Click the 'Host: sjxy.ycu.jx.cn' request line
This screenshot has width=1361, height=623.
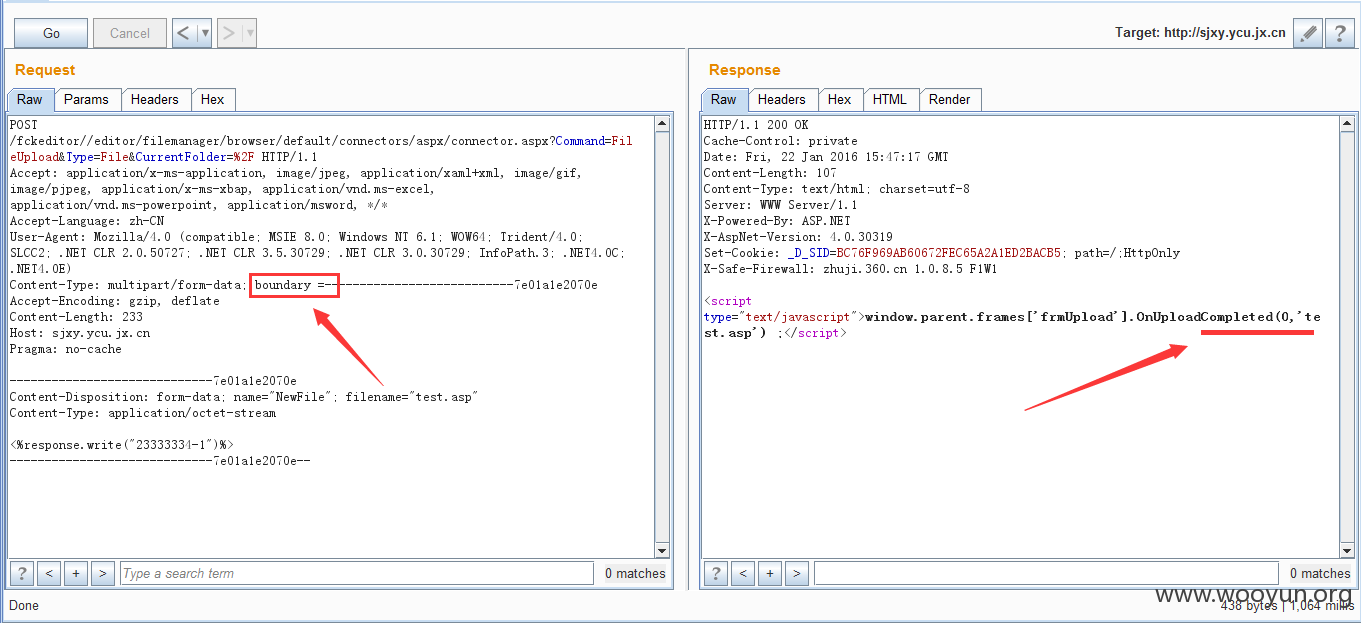click(80, 333)
